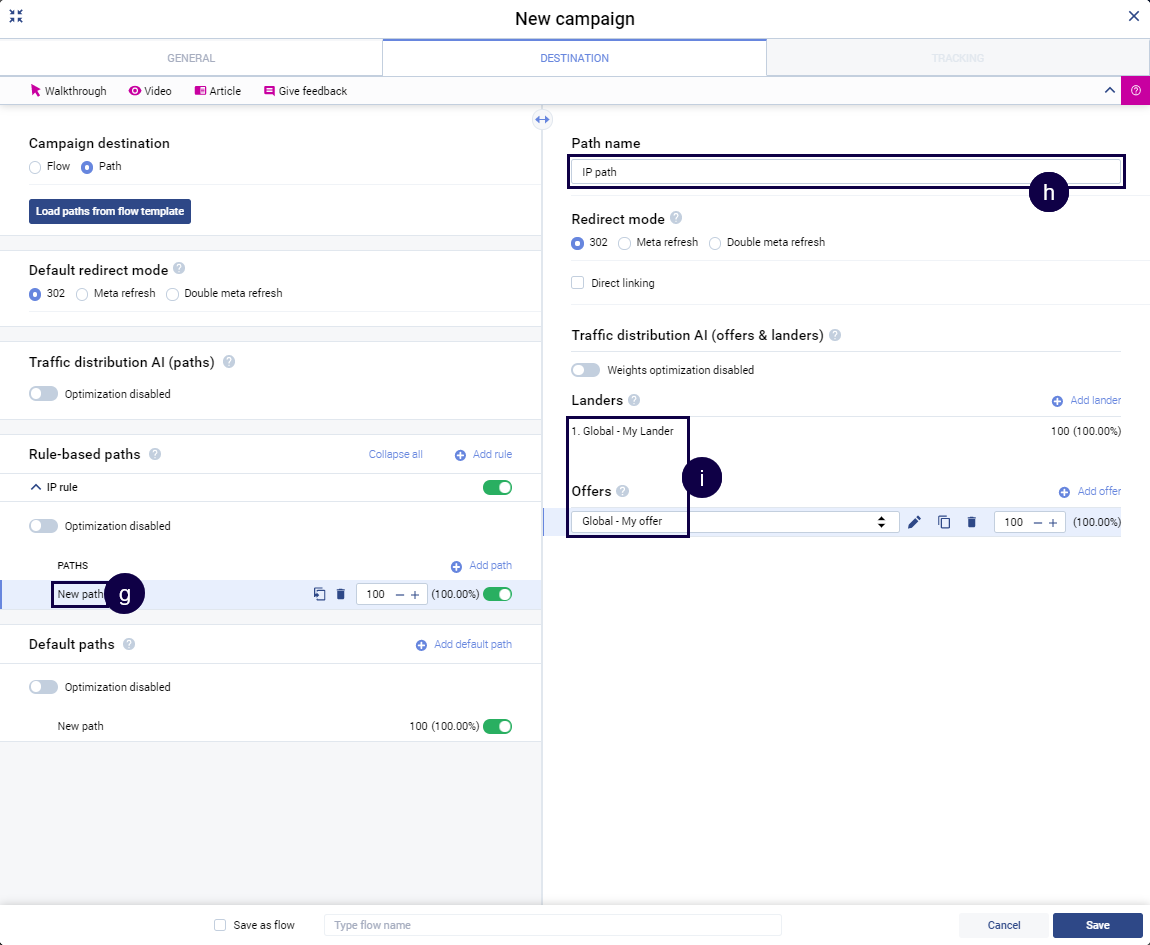Duplicate the Global - My offer entry
The image size is (1150, 945).
click(x=943, y=522)
